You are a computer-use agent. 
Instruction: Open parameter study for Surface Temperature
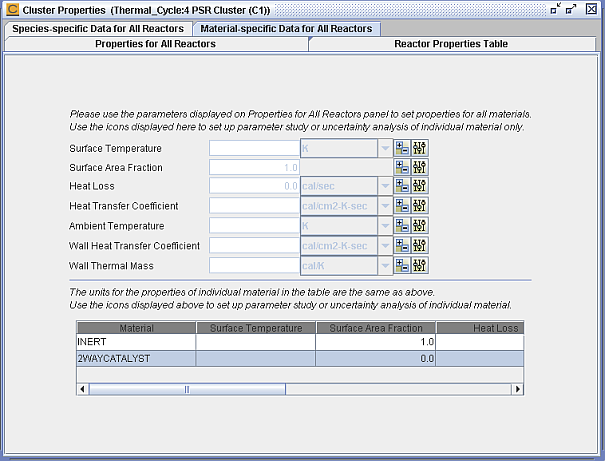click(x=402, y=148)
